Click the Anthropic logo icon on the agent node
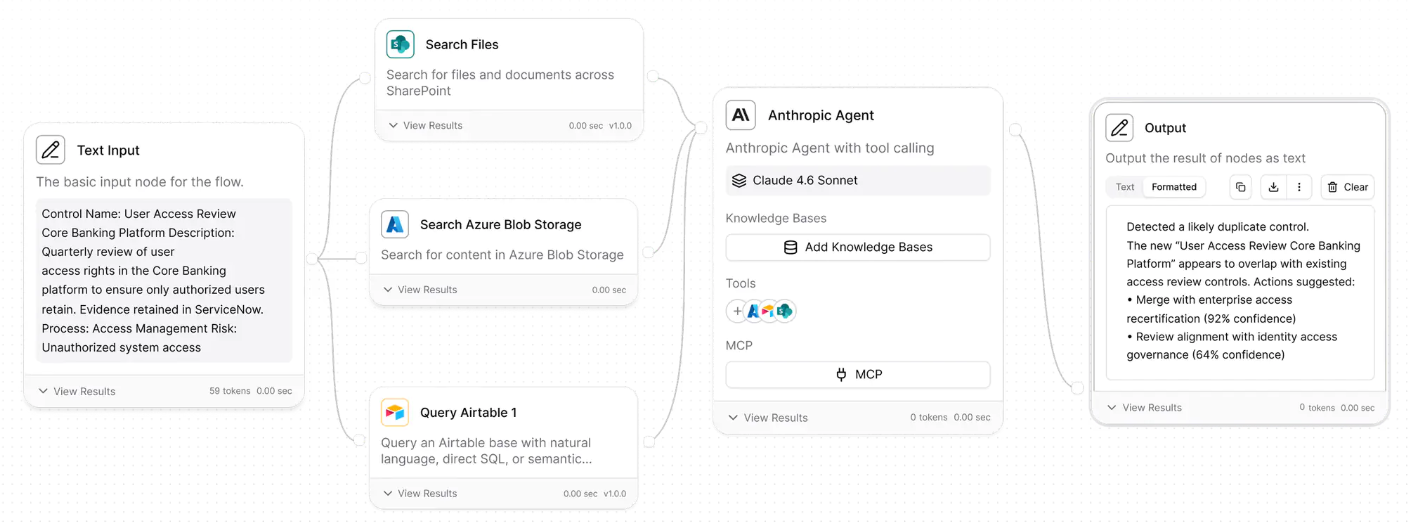This screenshot has width=1414, height=528. pos(741,115)
